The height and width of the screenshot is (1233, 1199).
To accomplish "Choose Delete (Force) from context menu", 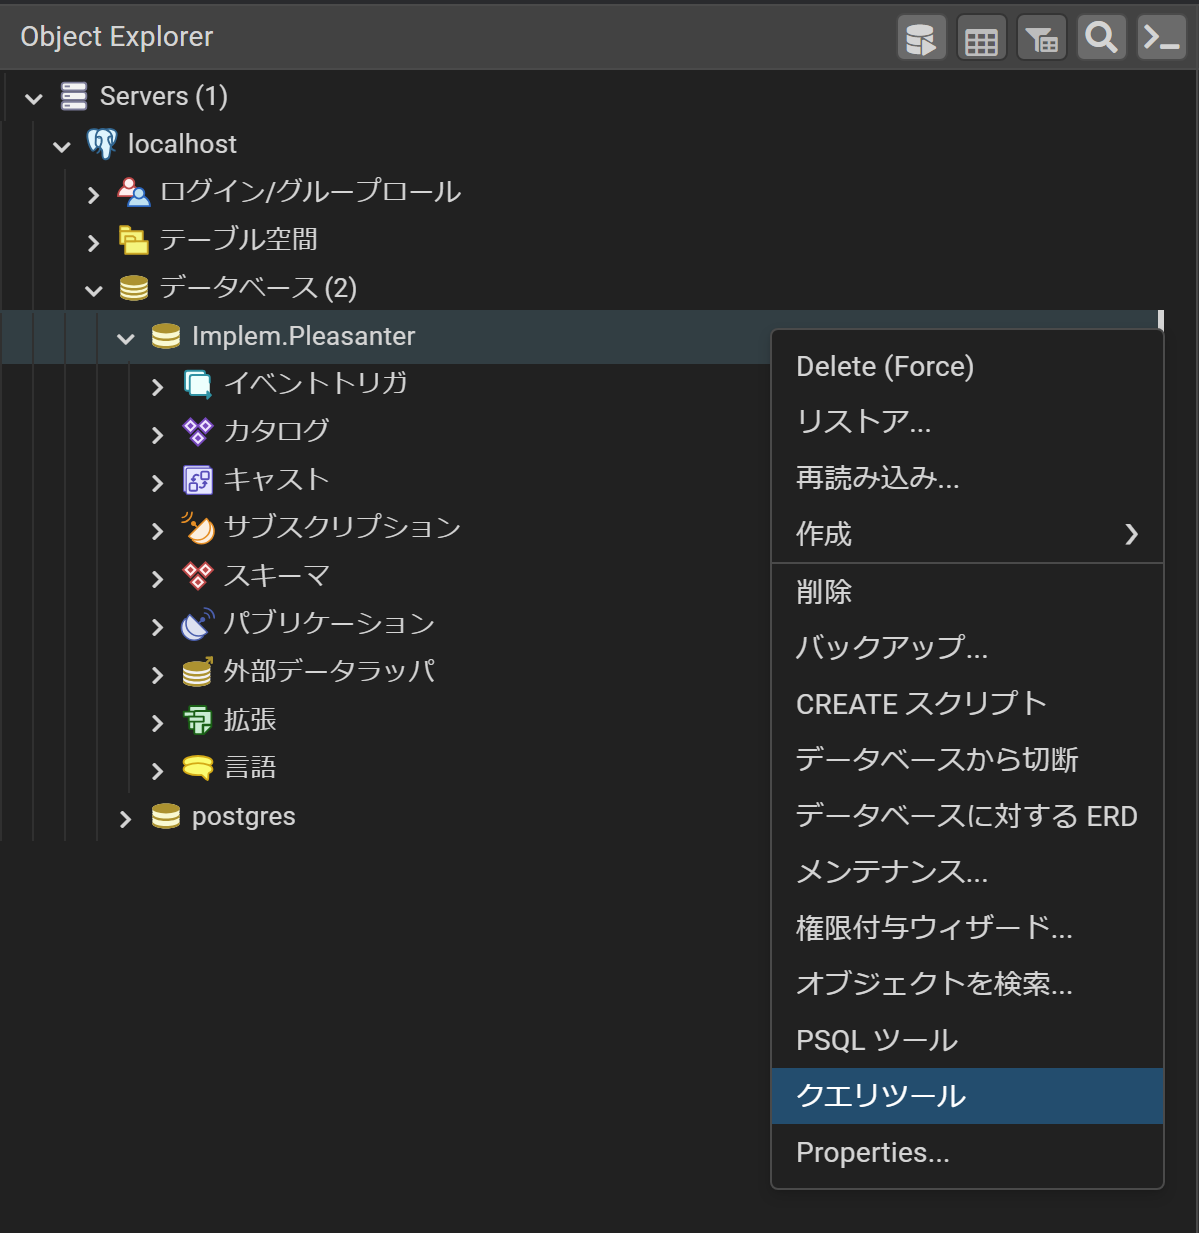I will coord(967,366).
